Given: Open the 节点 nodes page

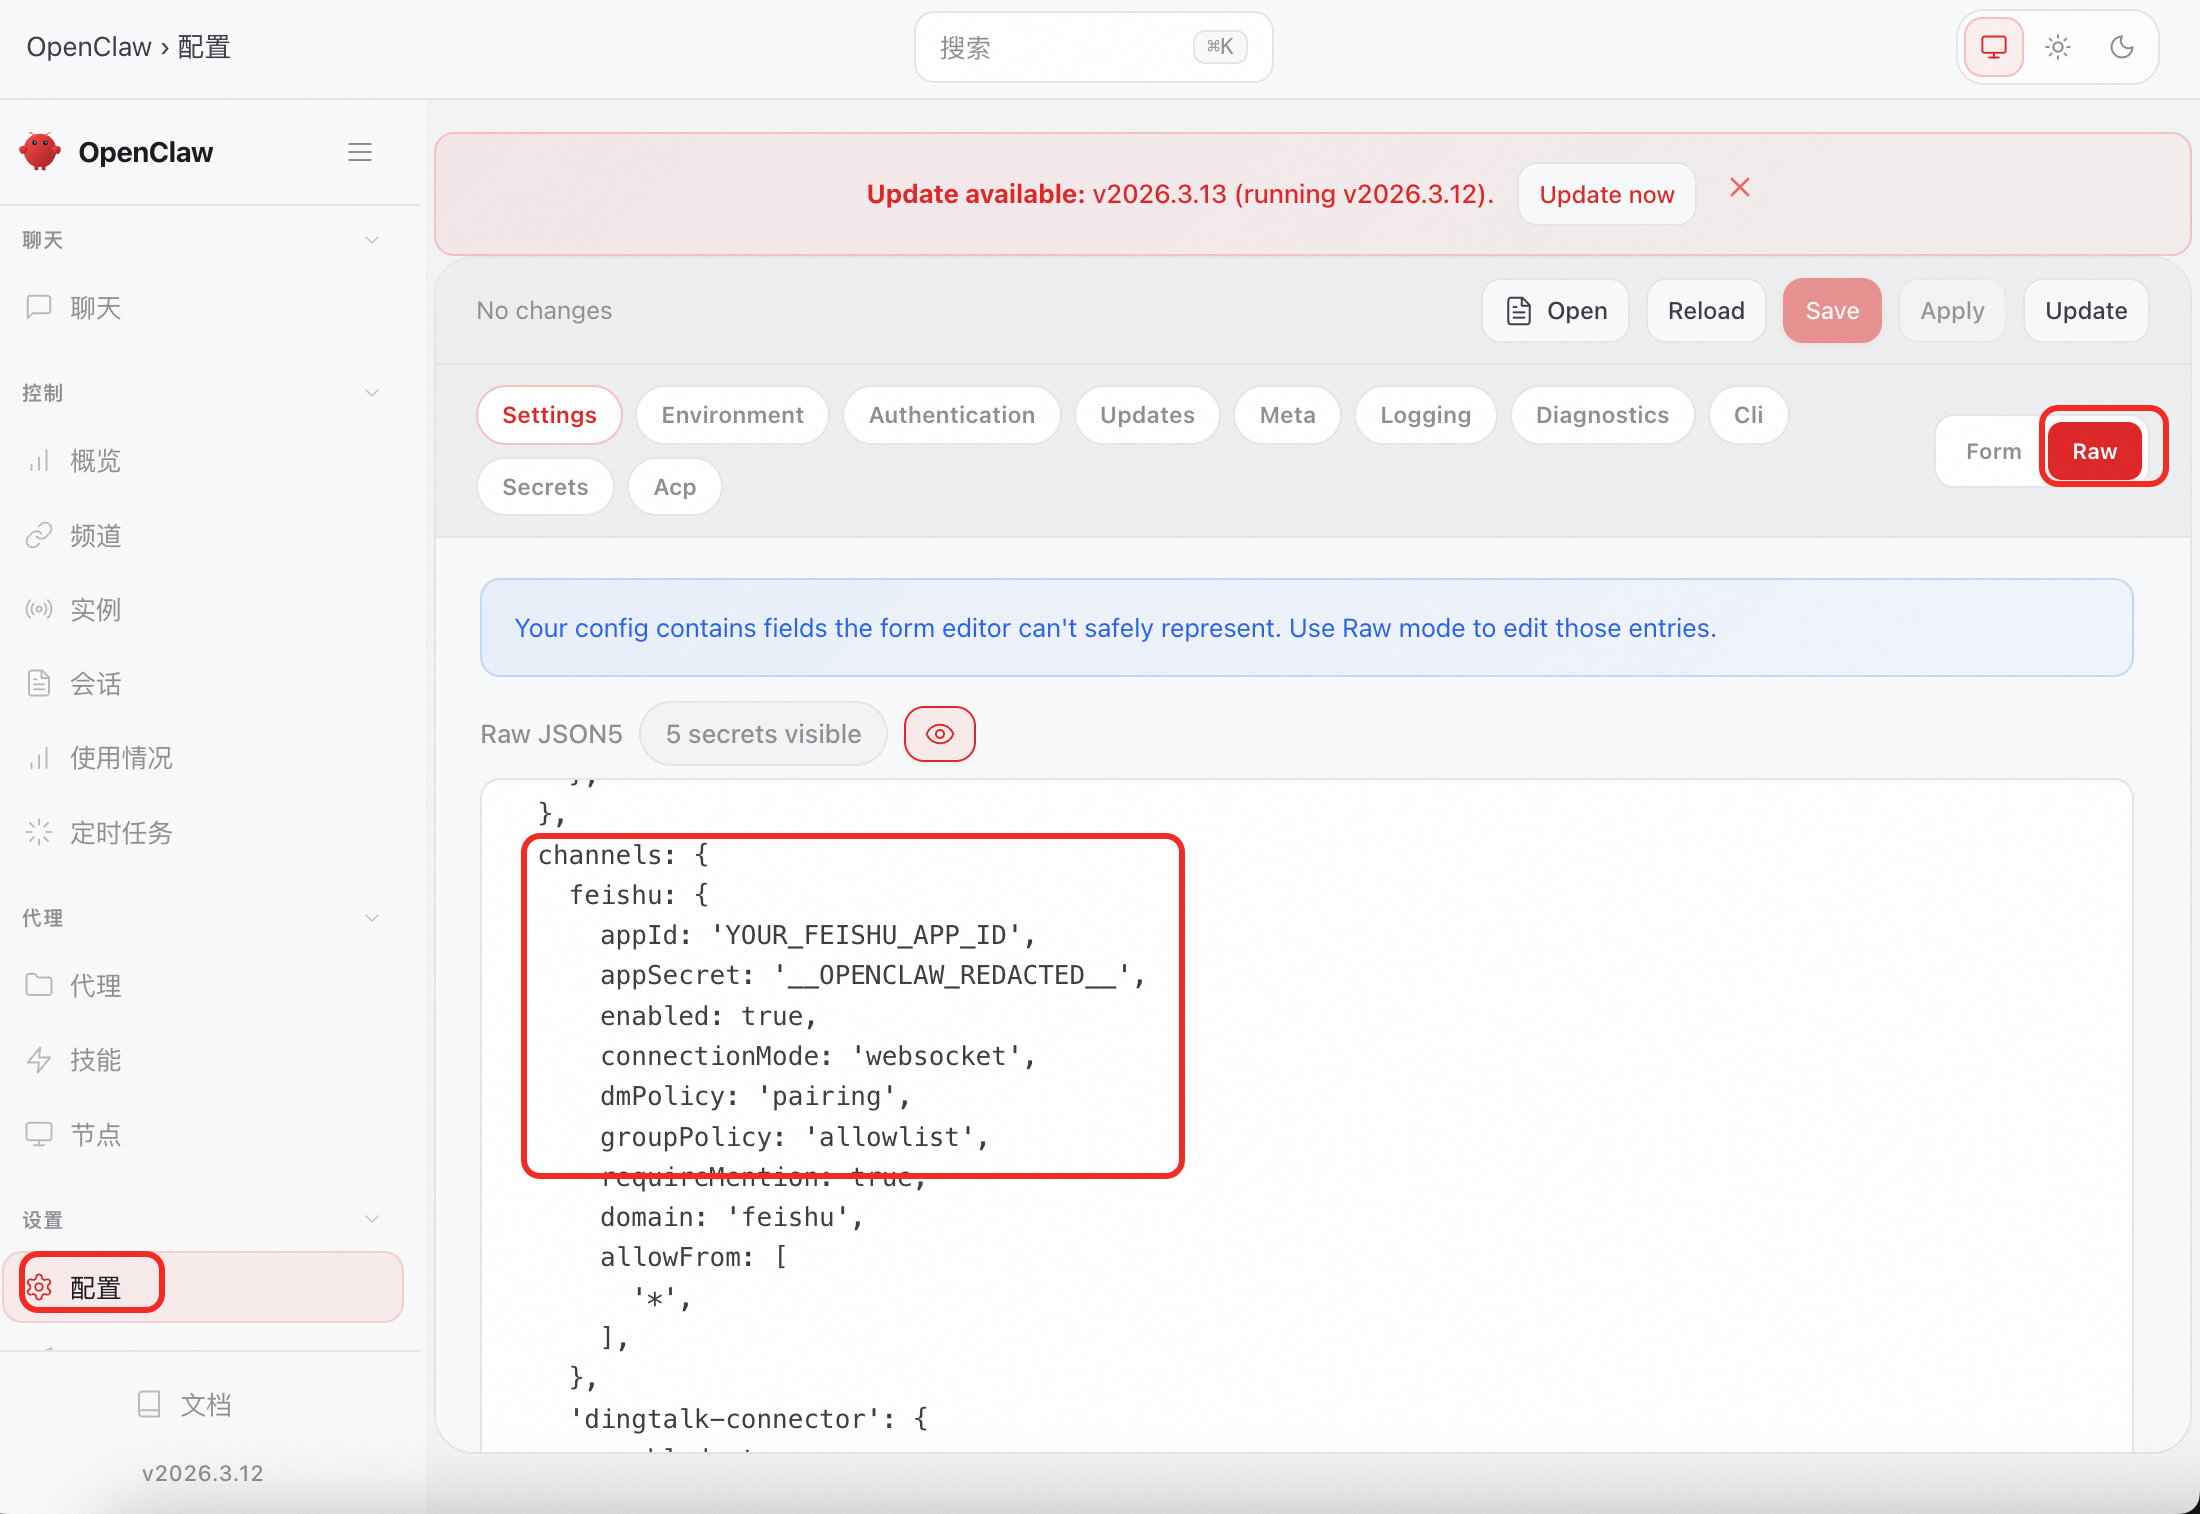Looking at the screenshot, I should click(x=202, y=1135).
